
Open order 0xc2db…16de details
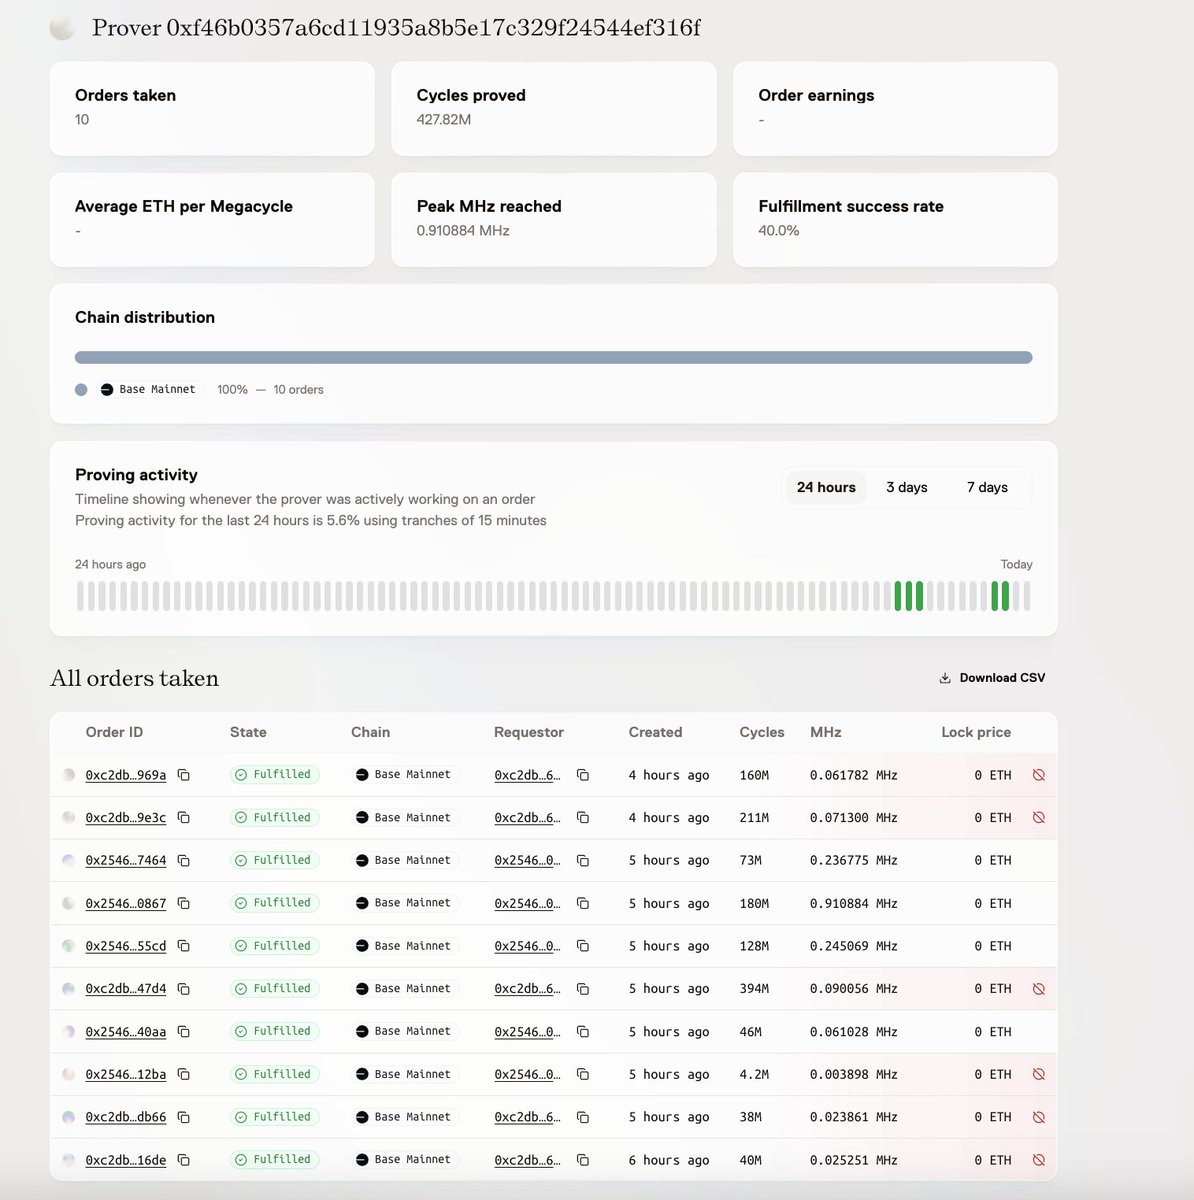coord(126,1160)
